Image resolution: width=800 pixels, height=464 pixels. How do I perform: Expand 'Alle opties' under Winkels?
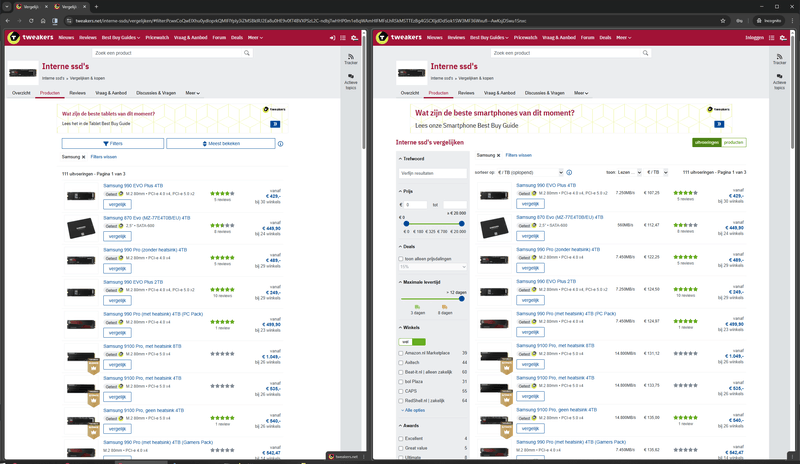(413, 410)
